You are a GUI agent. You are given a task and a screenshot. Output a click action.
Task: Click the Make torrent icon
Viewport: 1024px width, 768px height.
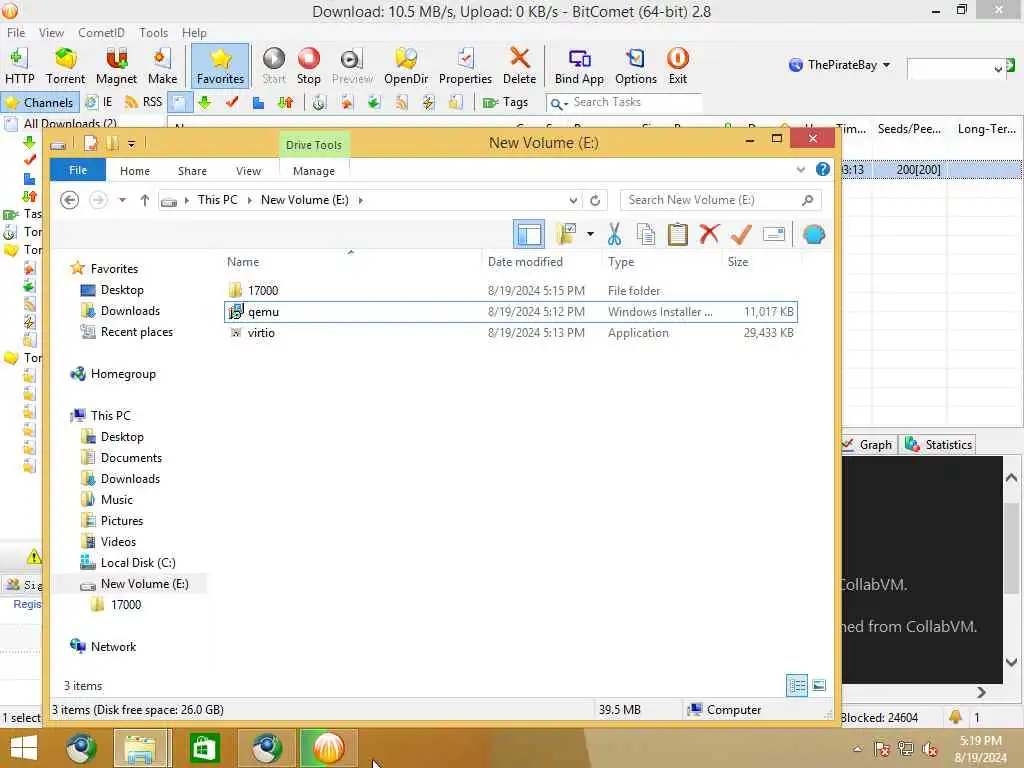162,66
